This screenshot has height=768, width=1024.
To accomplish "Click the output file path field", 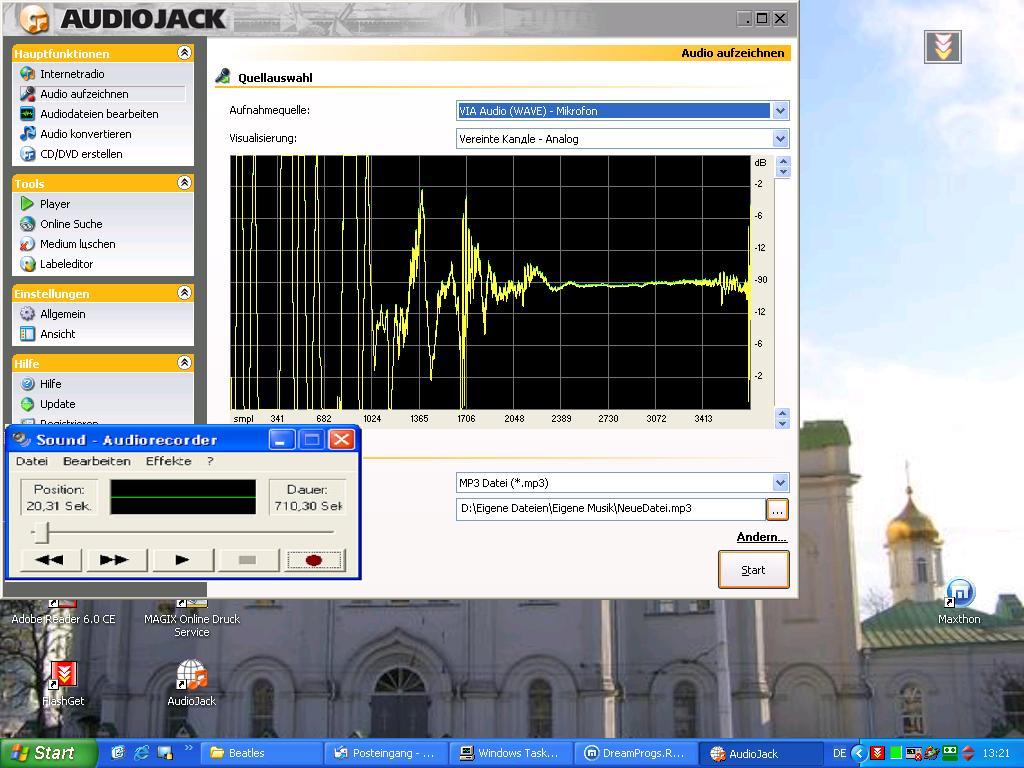I will (x=611, y=509).
